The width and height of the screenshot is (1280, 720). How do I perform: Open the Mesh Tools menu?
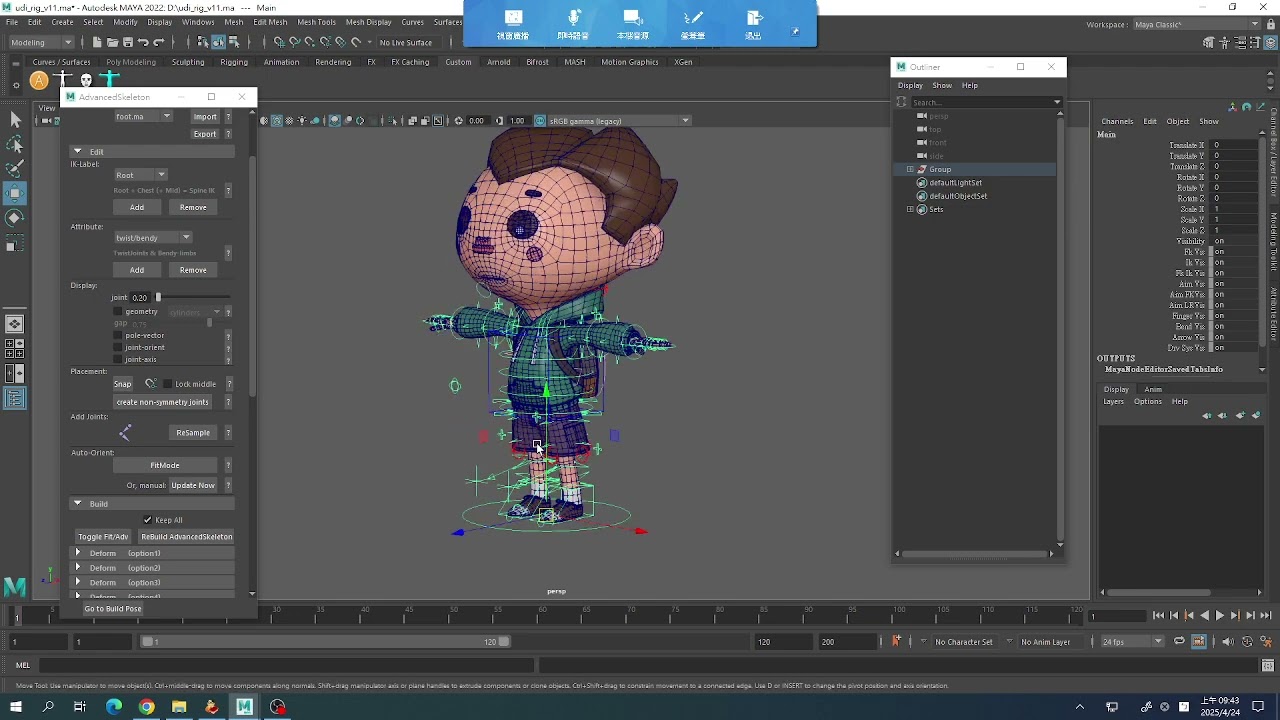317,22
